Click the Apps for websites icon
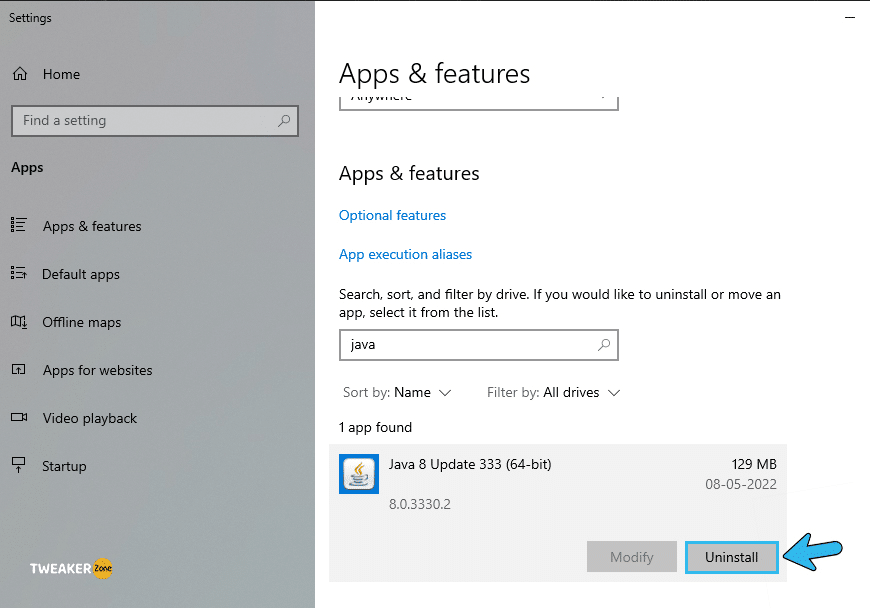 pyautogui.click(x=19, y=369)
